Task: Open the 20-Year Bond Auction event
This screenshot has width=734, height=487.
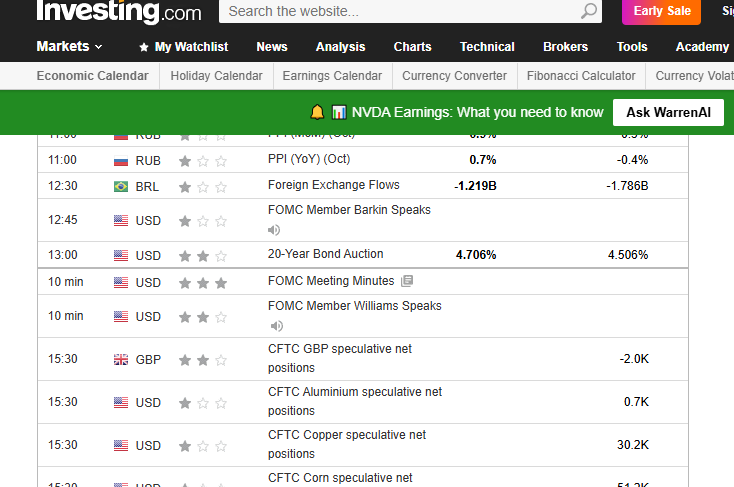Action: tap(325, 254)
